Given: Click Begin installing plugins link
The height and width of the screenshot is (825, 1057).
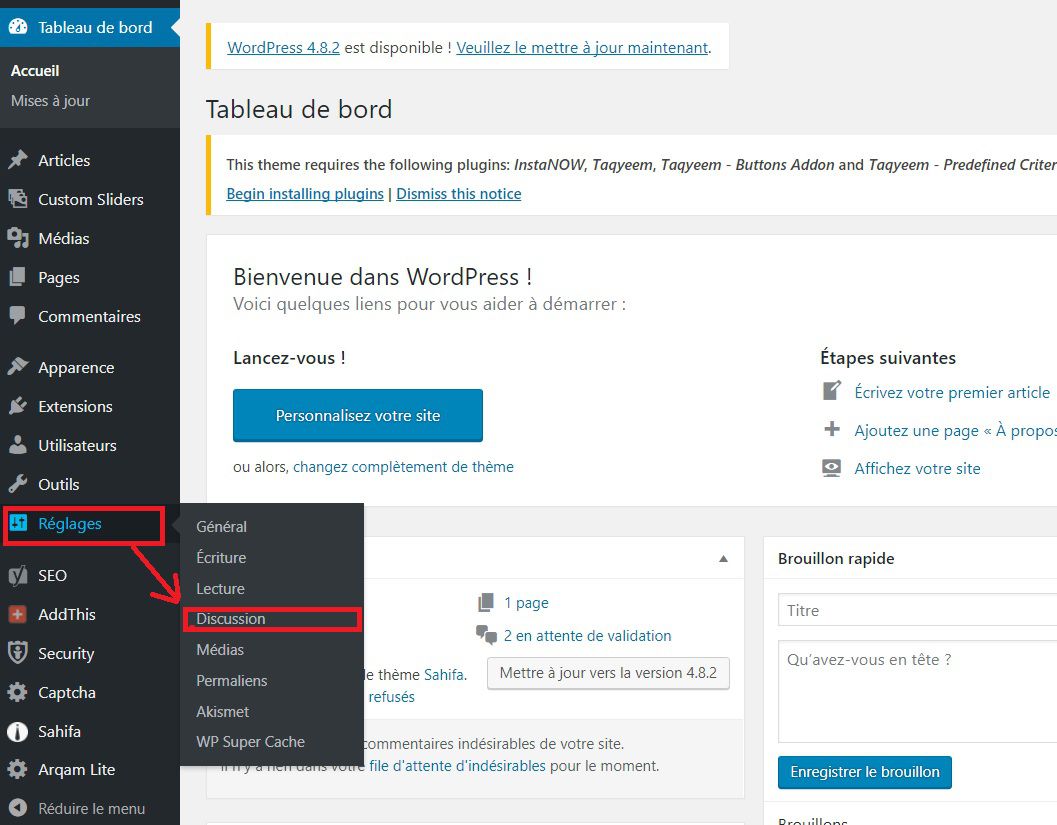Looking at the screenshot, I should pos(305,193).
